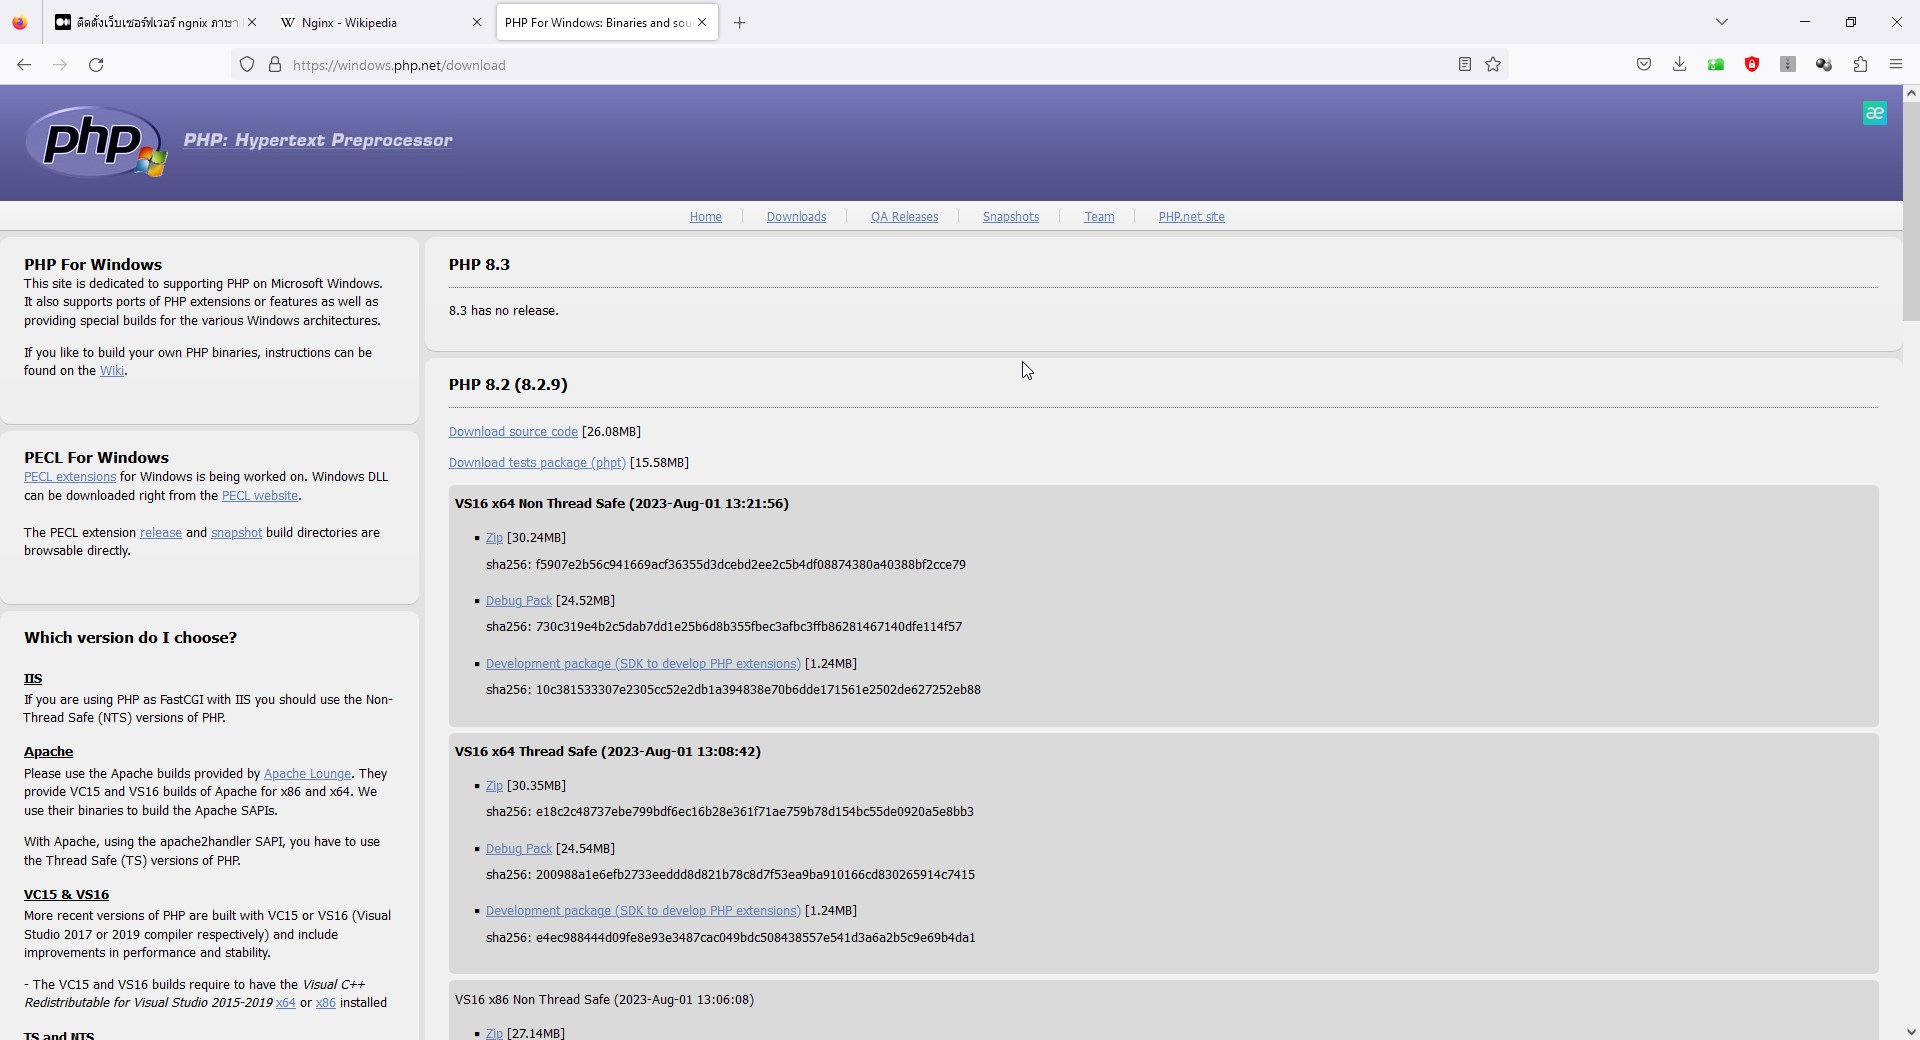Reload the current page
1920x1040 pixels.
(x=96, y=65)
